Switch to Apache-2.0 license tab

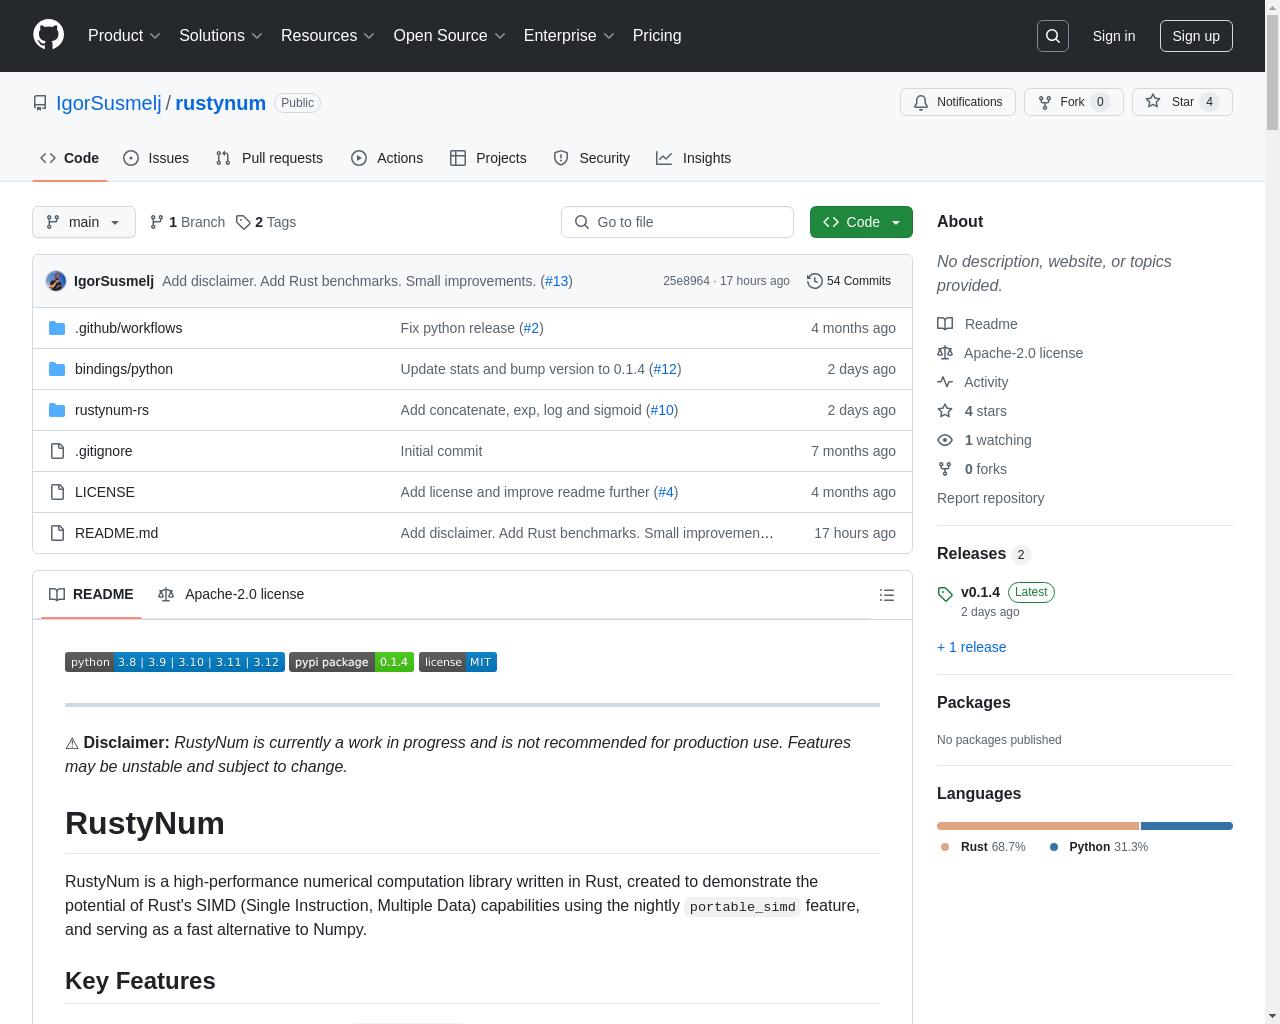(x=231, y=594)
